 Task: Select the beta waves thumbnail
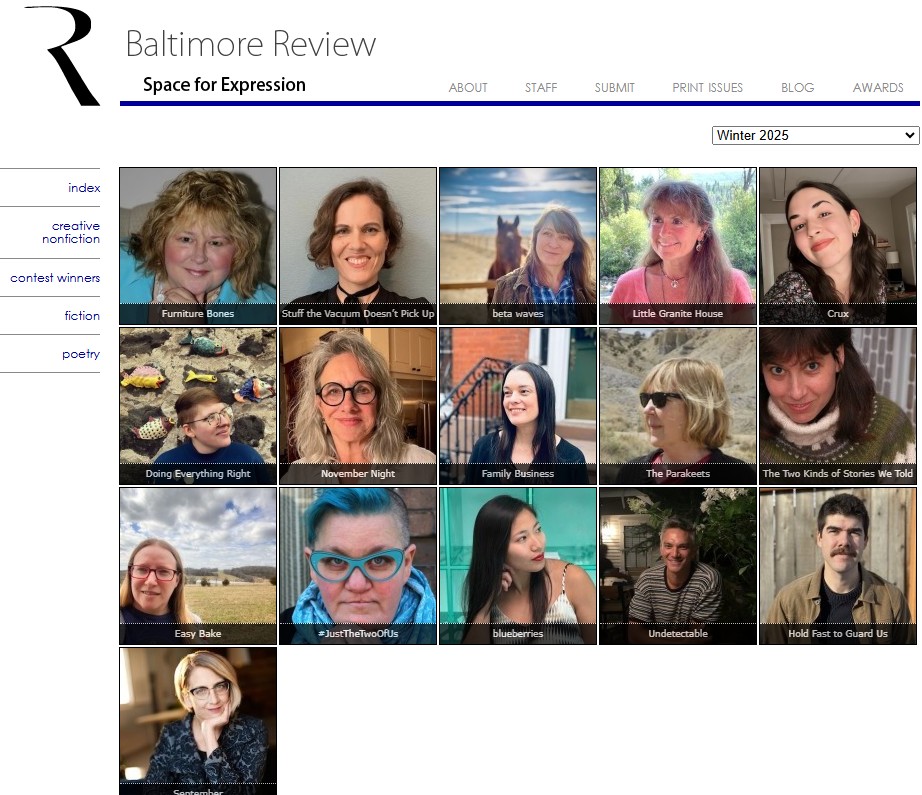(518, 246)
